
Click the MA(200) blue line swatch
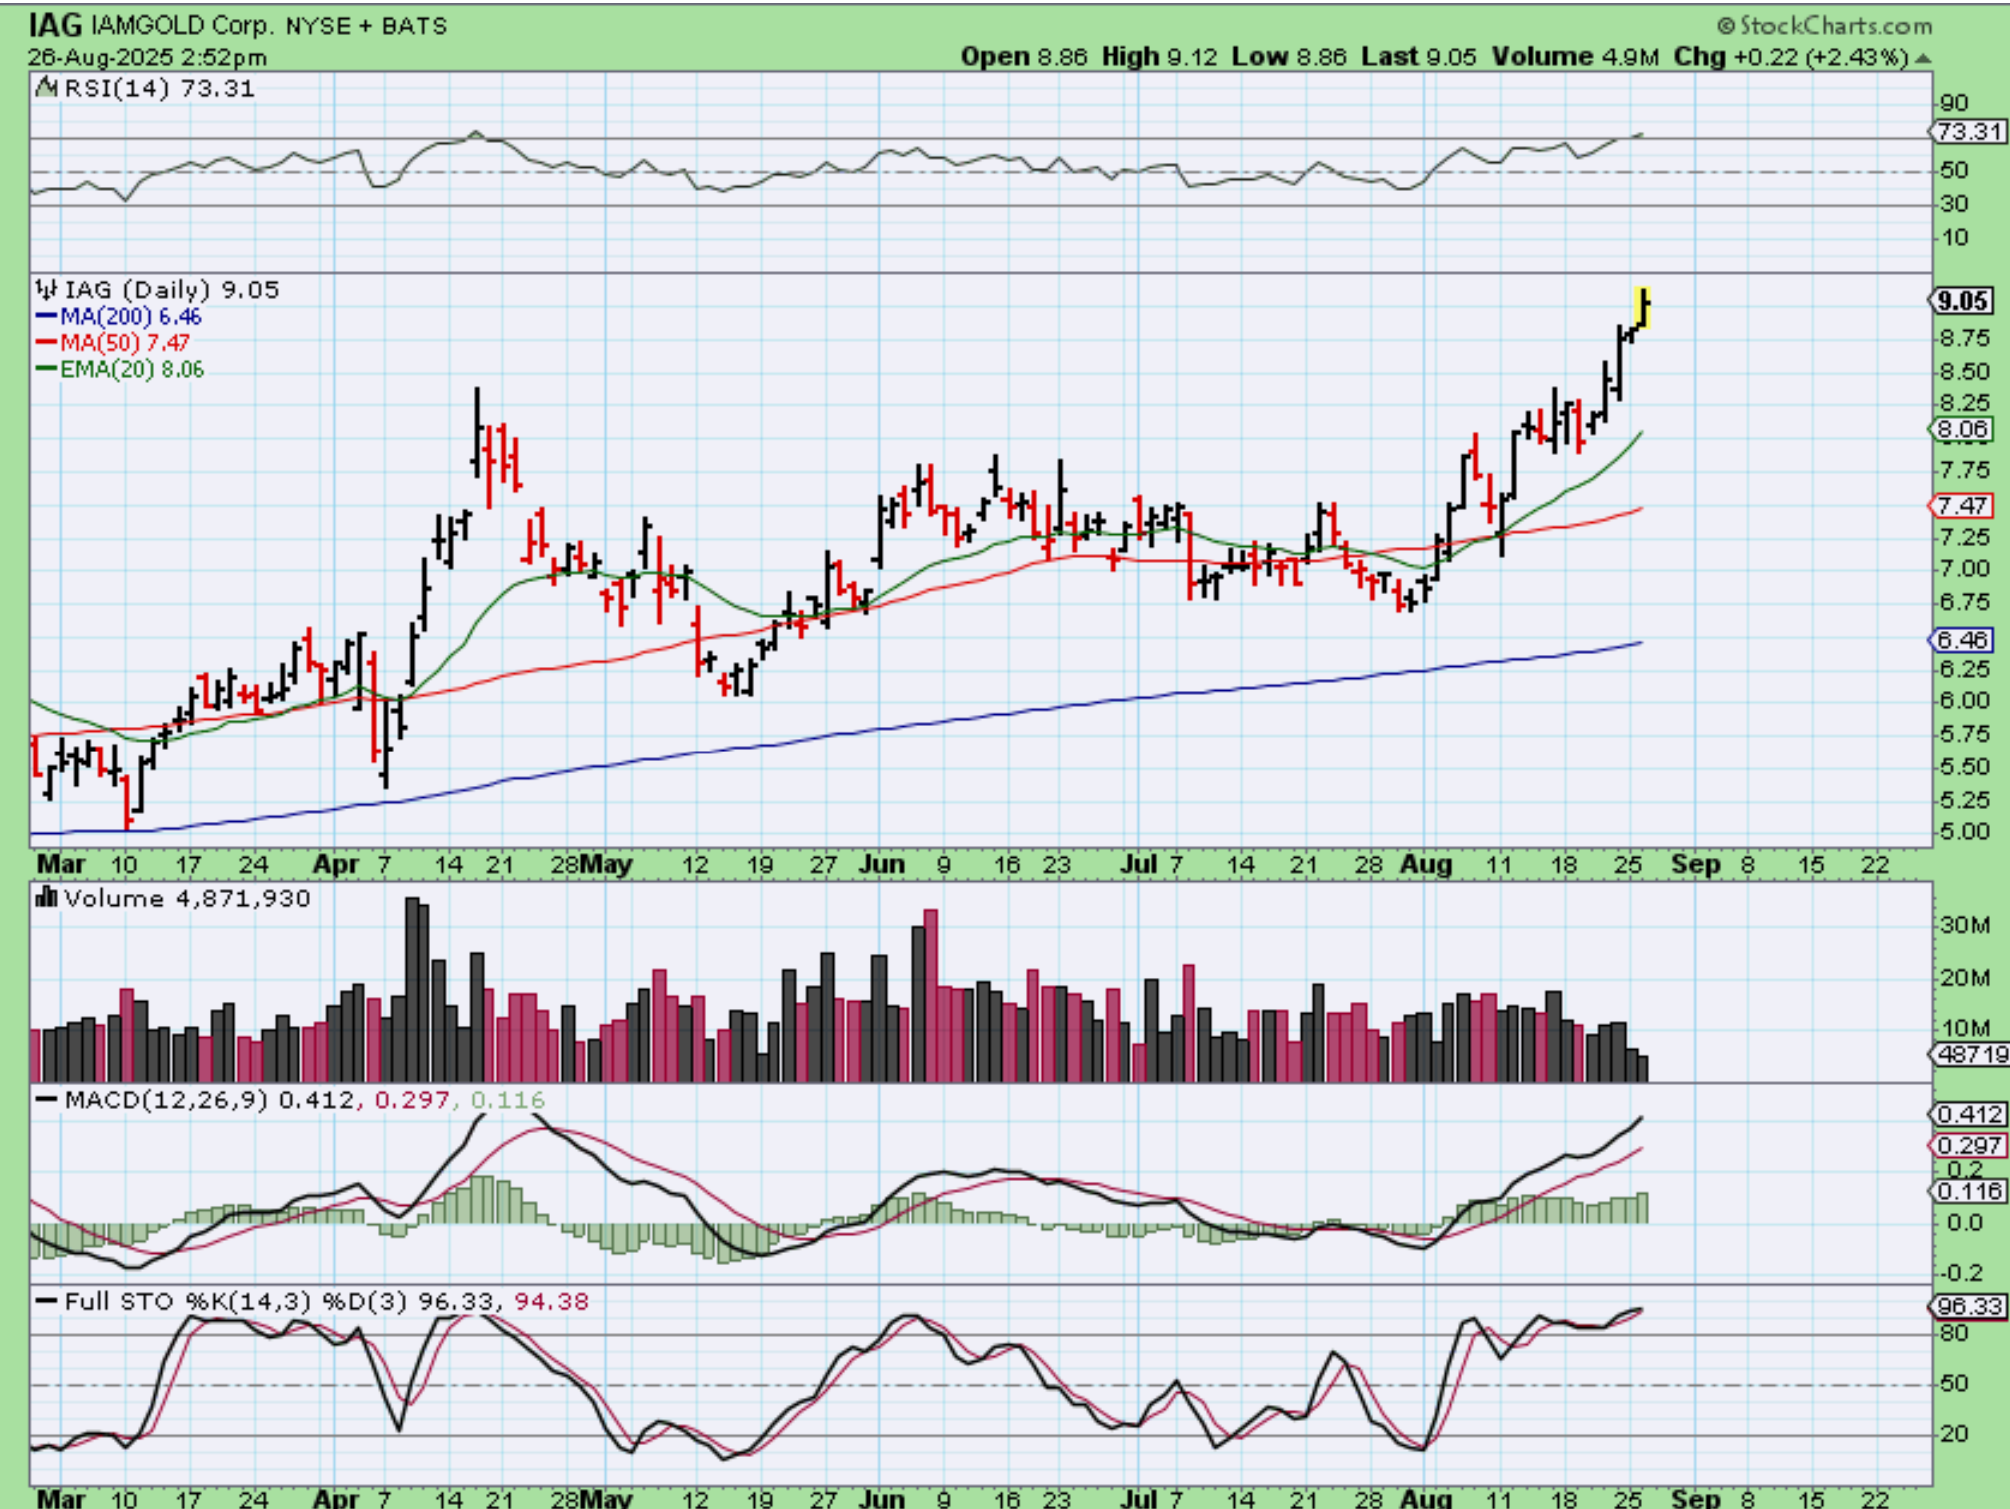(46, 317)
